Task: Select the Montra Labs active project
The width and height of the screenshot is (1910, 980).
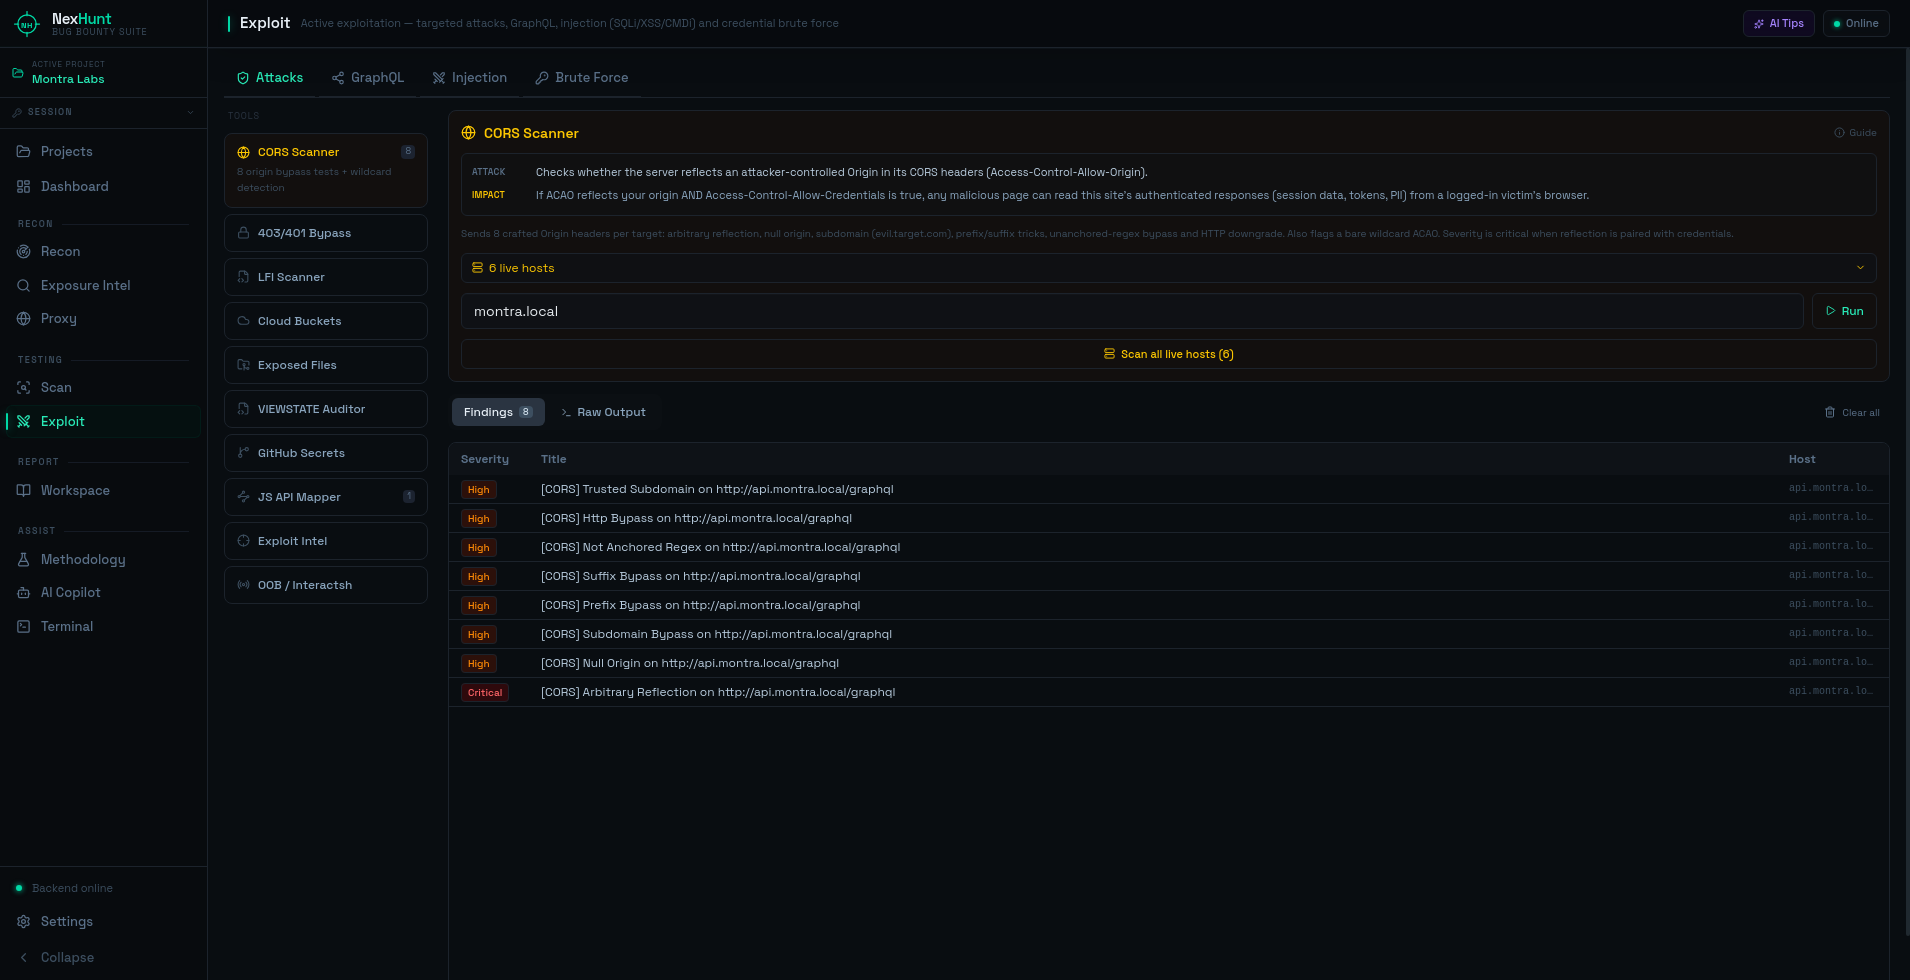Action: click(103, 73)
